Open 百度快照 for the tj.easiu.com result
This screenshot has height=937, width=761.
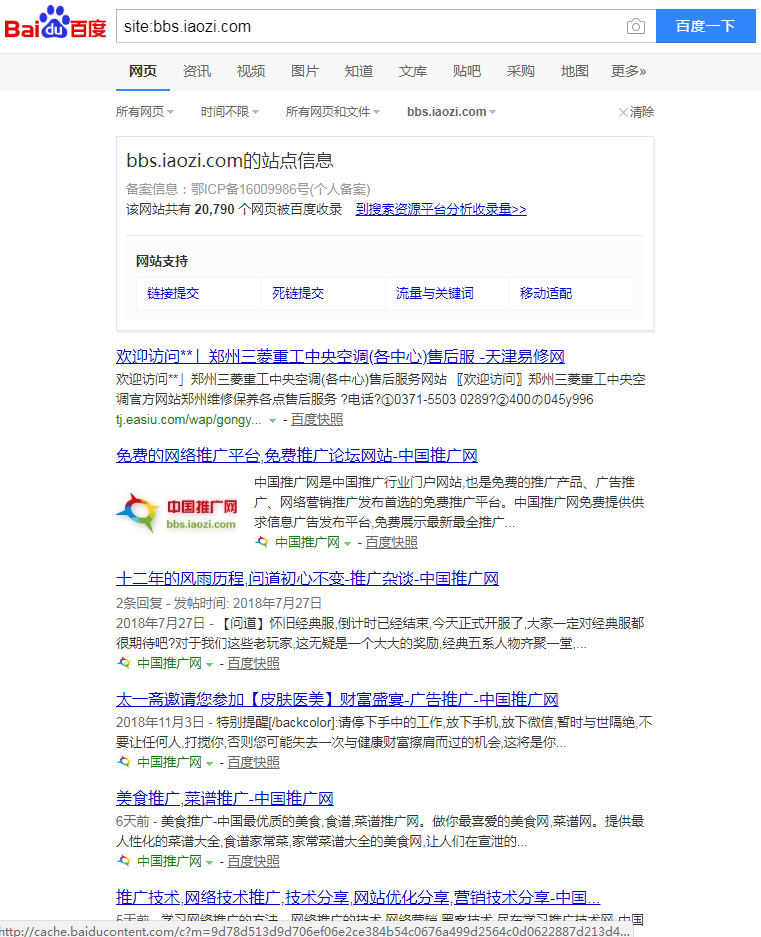pos(317,419)
